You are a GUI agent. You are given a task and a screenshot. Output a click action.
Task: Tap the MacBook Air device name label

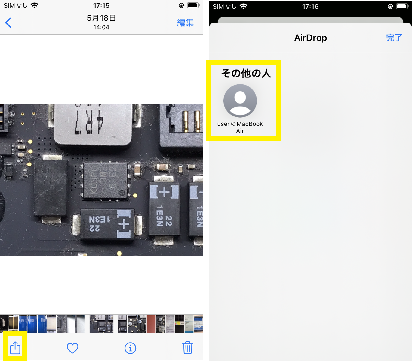[x=240, y=127]
